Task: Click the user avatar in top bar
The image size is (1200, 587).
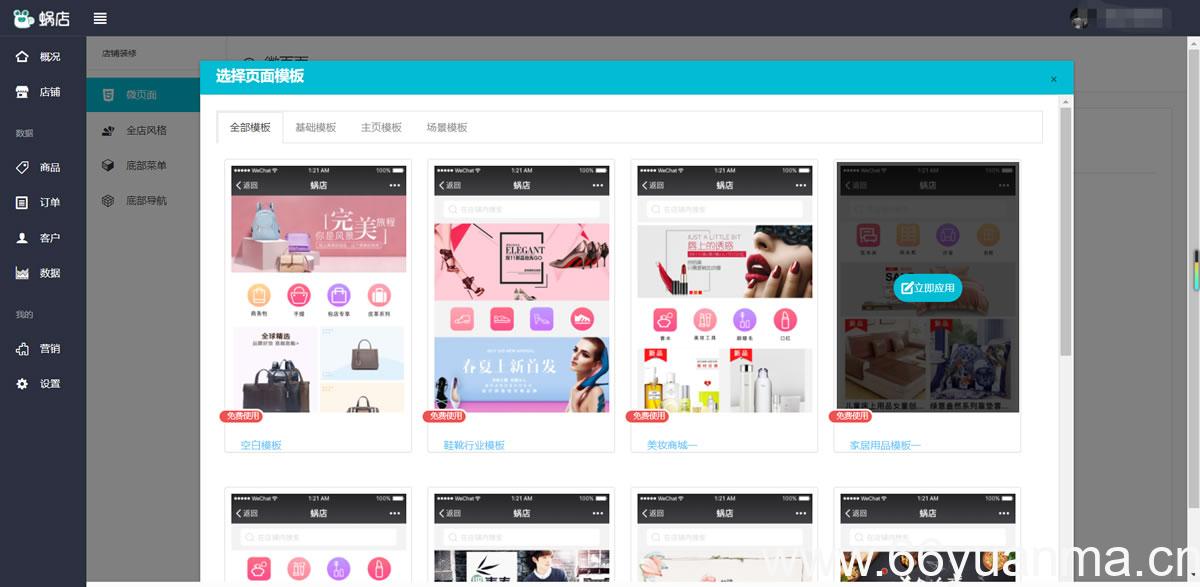Action: pyautogui.click(x=1079, y=18)
